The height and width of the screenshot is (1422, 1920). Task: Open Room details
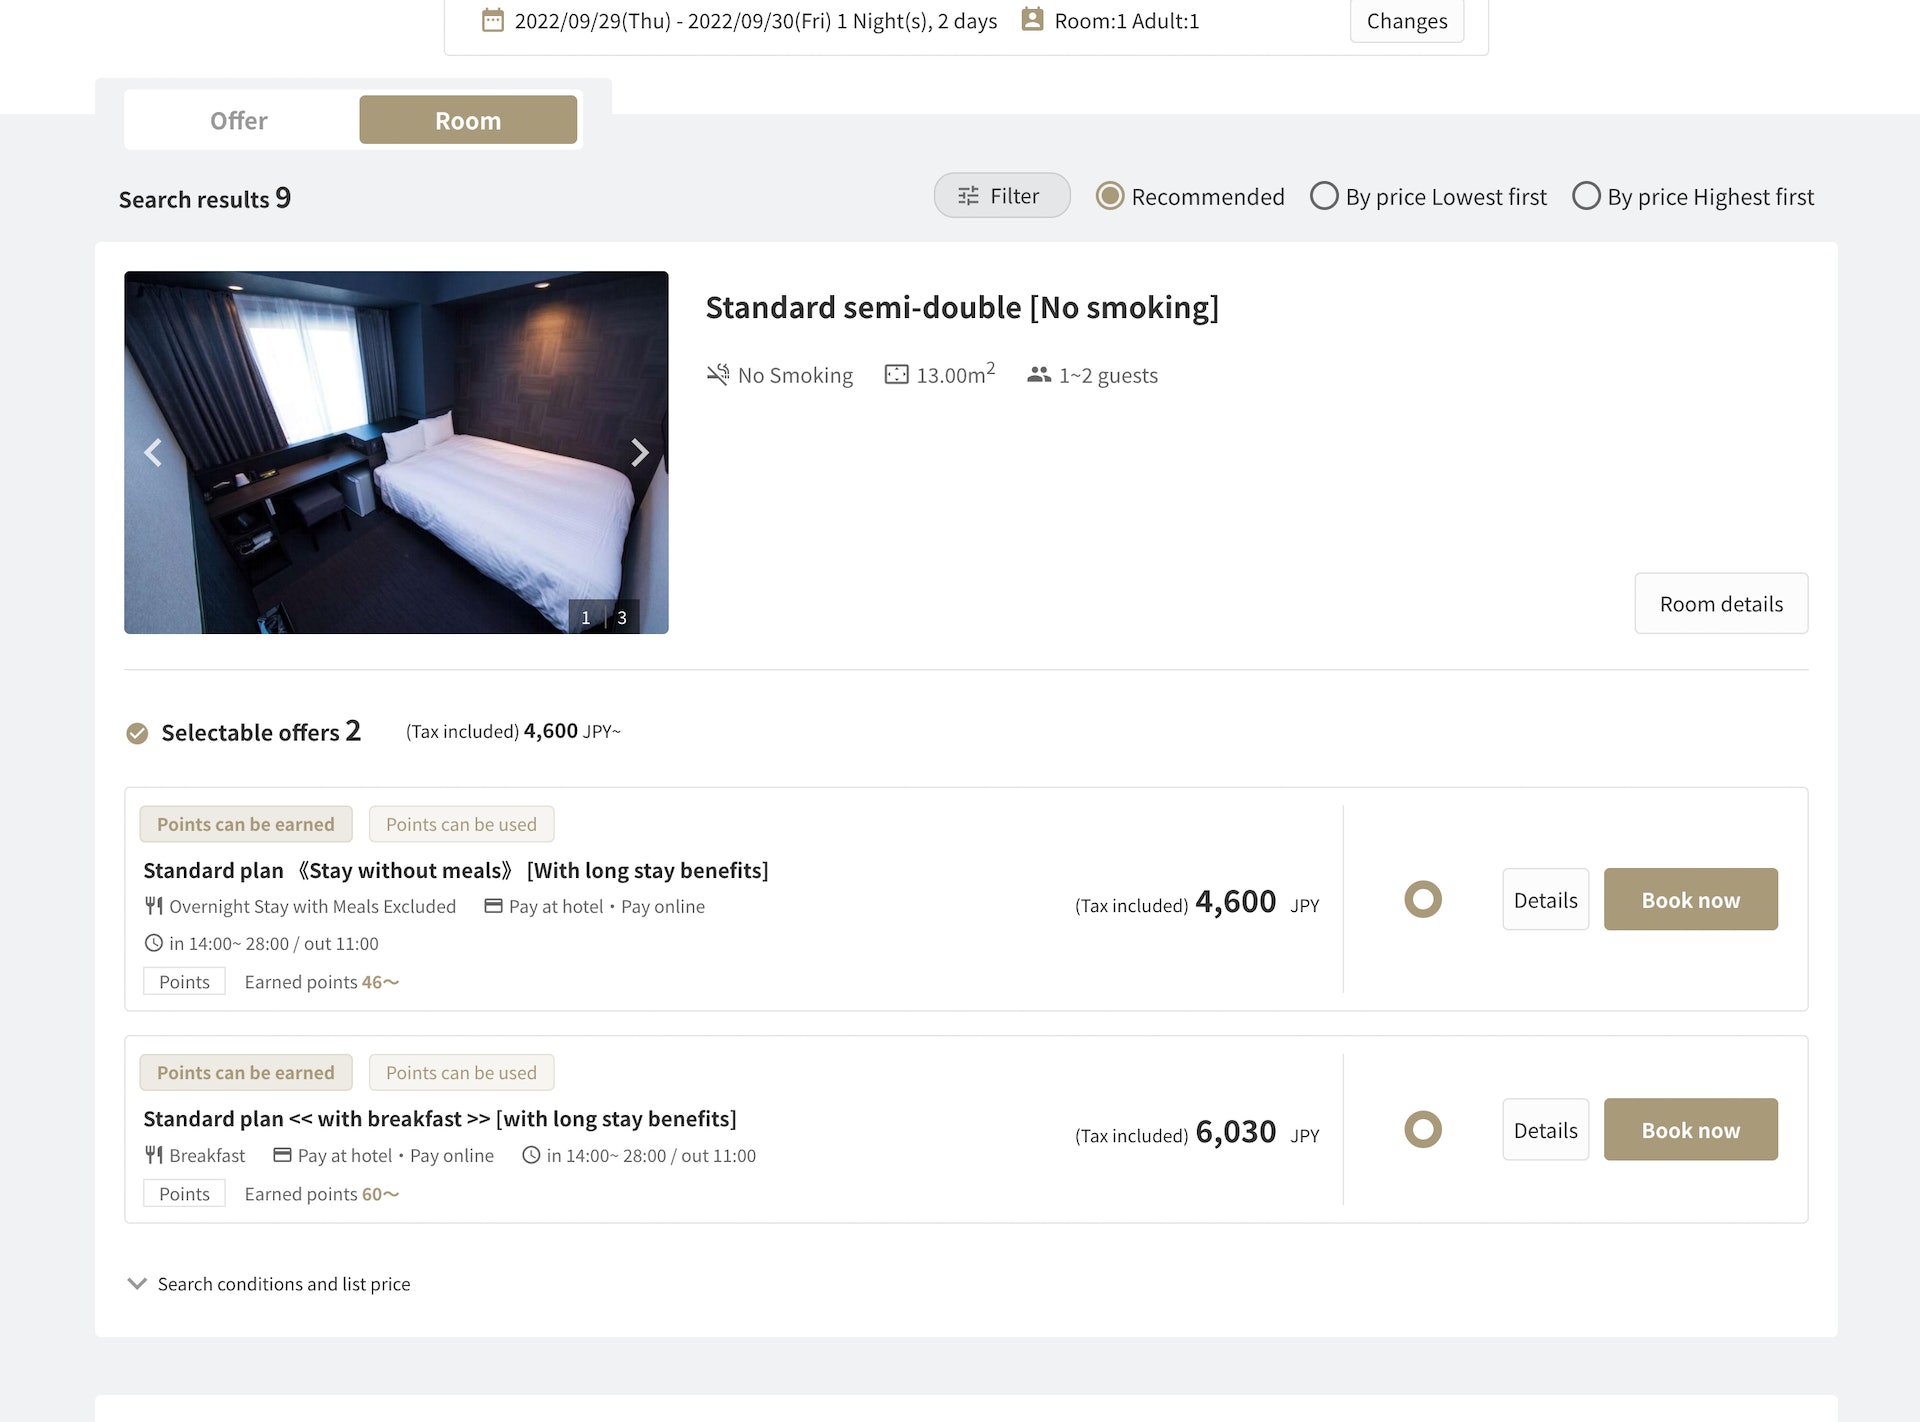click(1721, 604)
